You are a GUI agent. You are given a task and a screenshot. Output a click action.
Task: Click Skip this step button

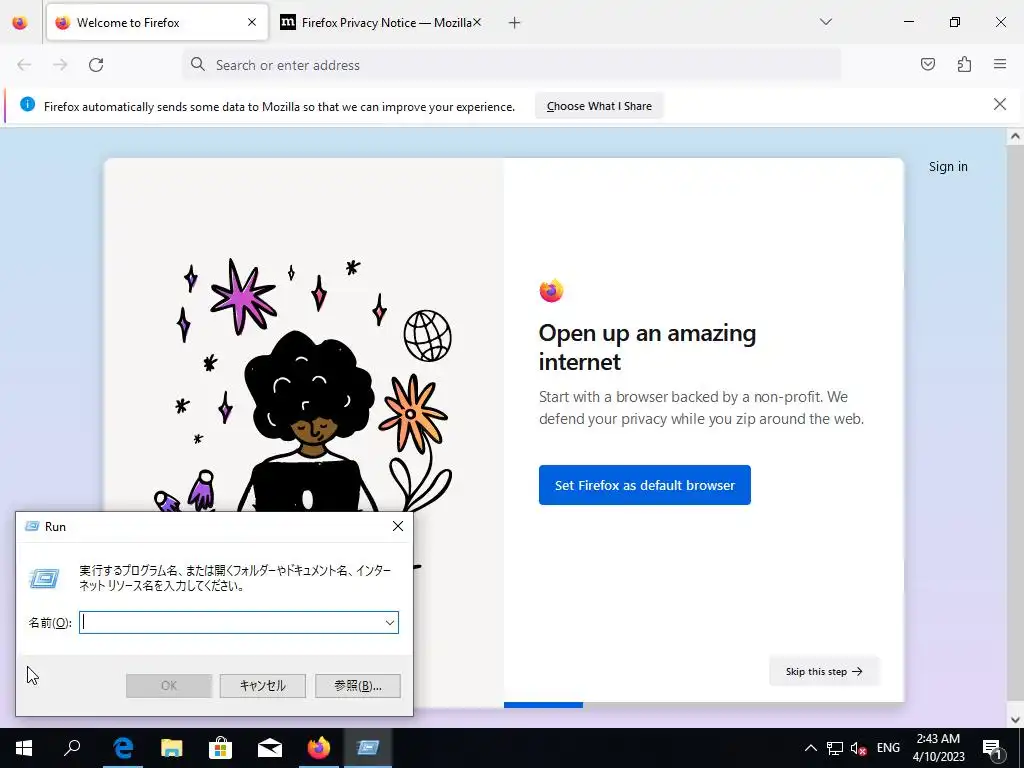pyautogui.click(x=824, y=671)
